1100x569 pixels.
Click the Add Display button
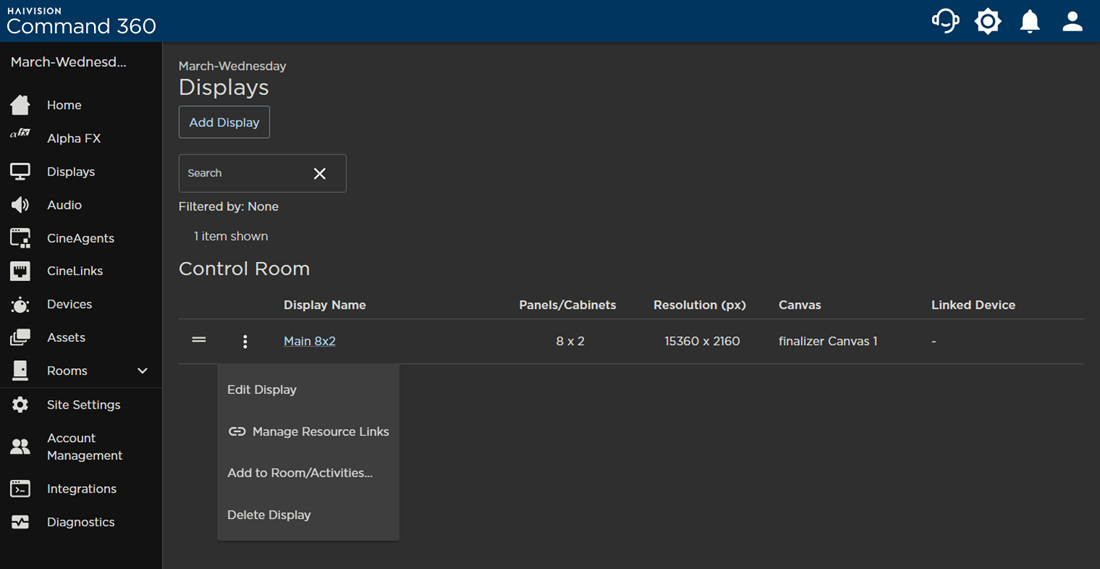224,122
